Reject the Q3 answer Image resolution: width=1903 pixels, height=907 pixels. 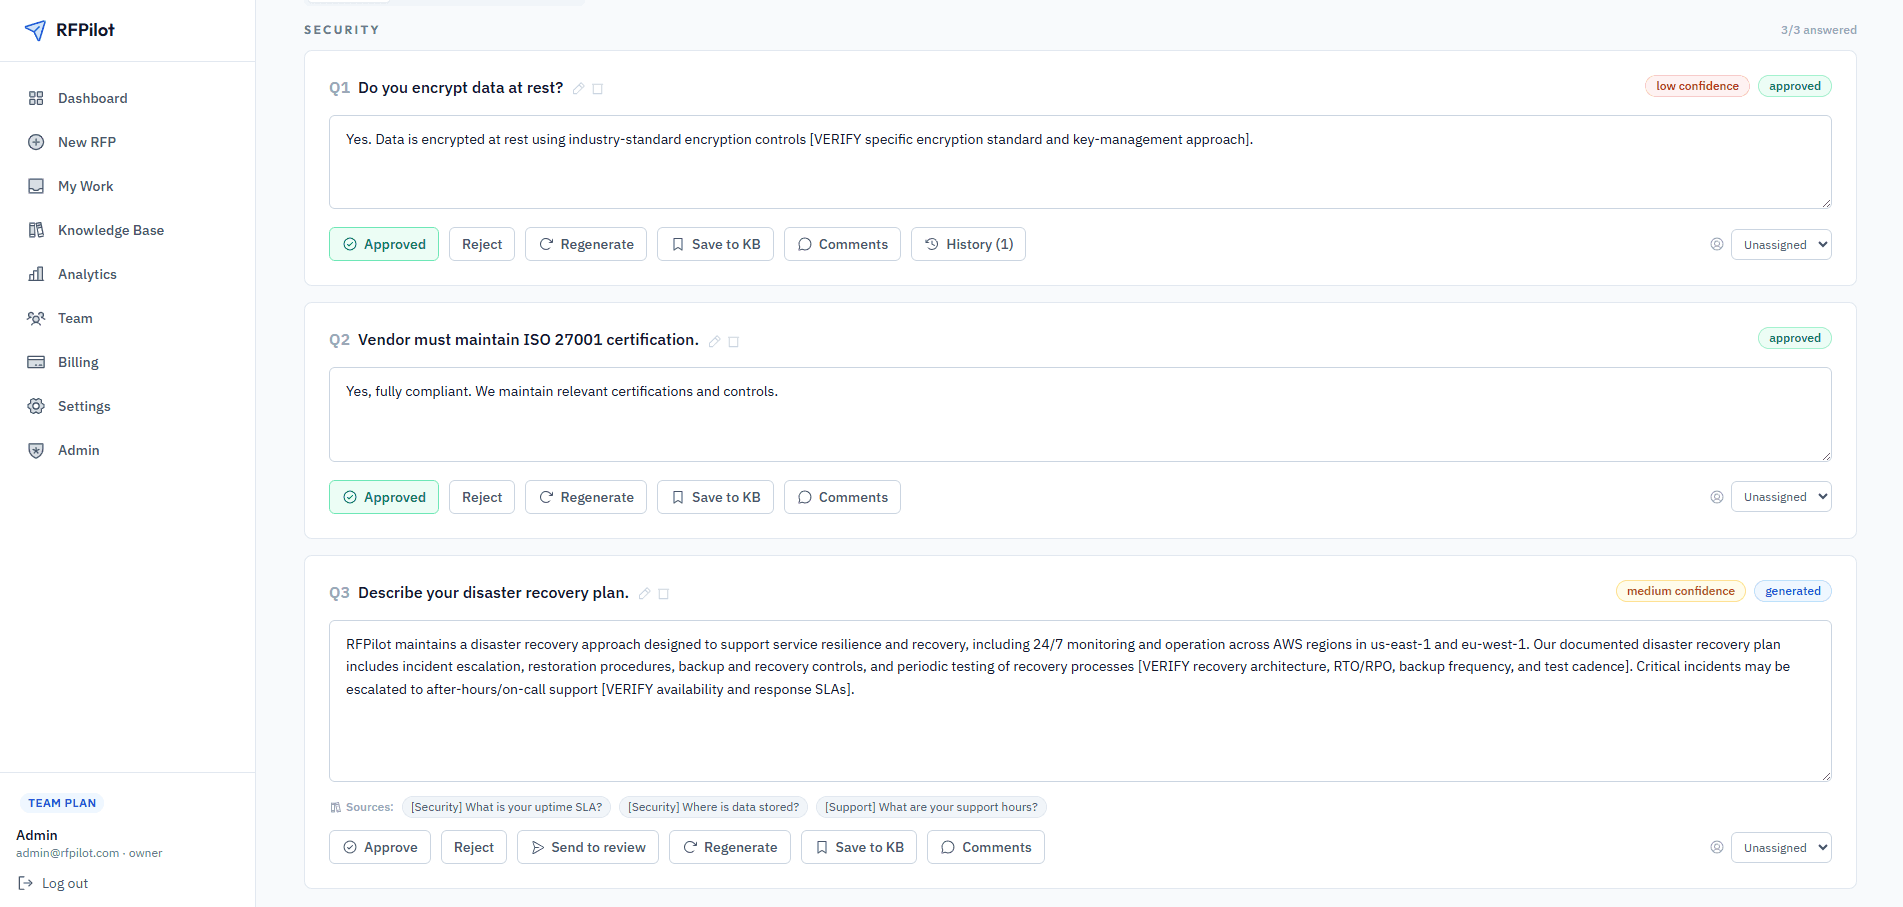coord(474,847)
